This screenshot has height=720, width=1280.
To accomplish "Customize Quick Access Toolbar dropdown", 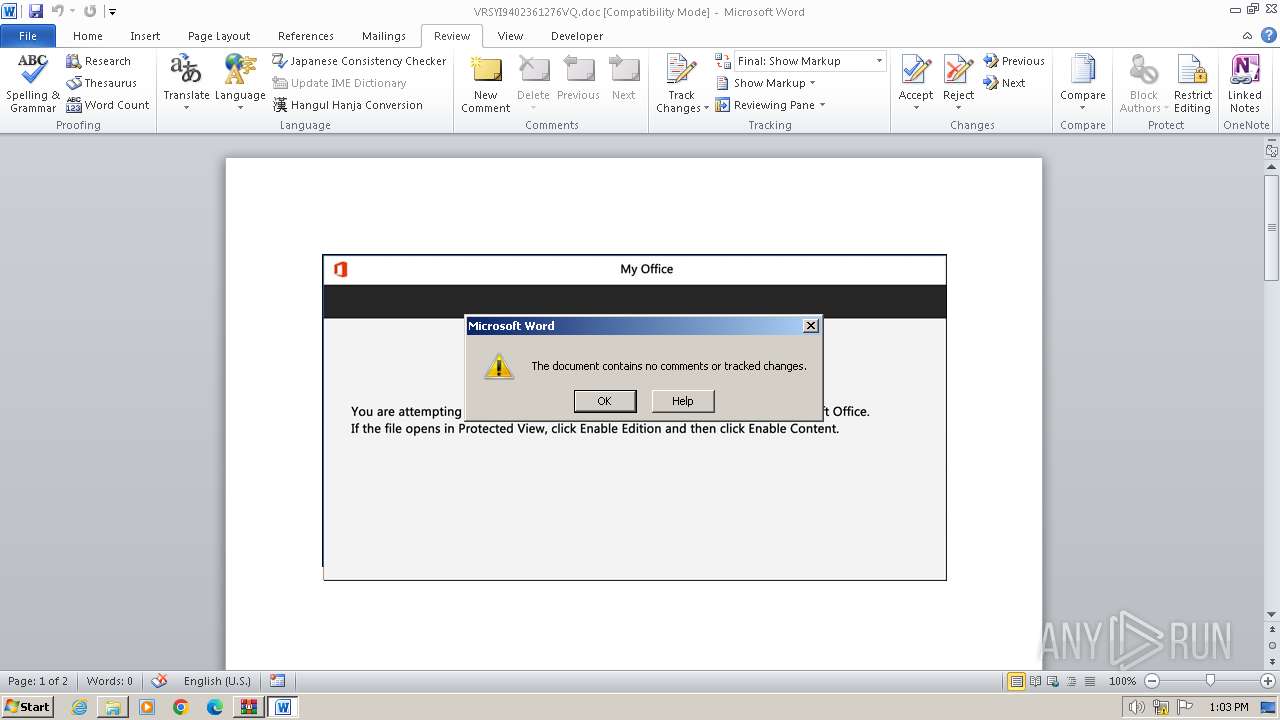I will (112, 12).
